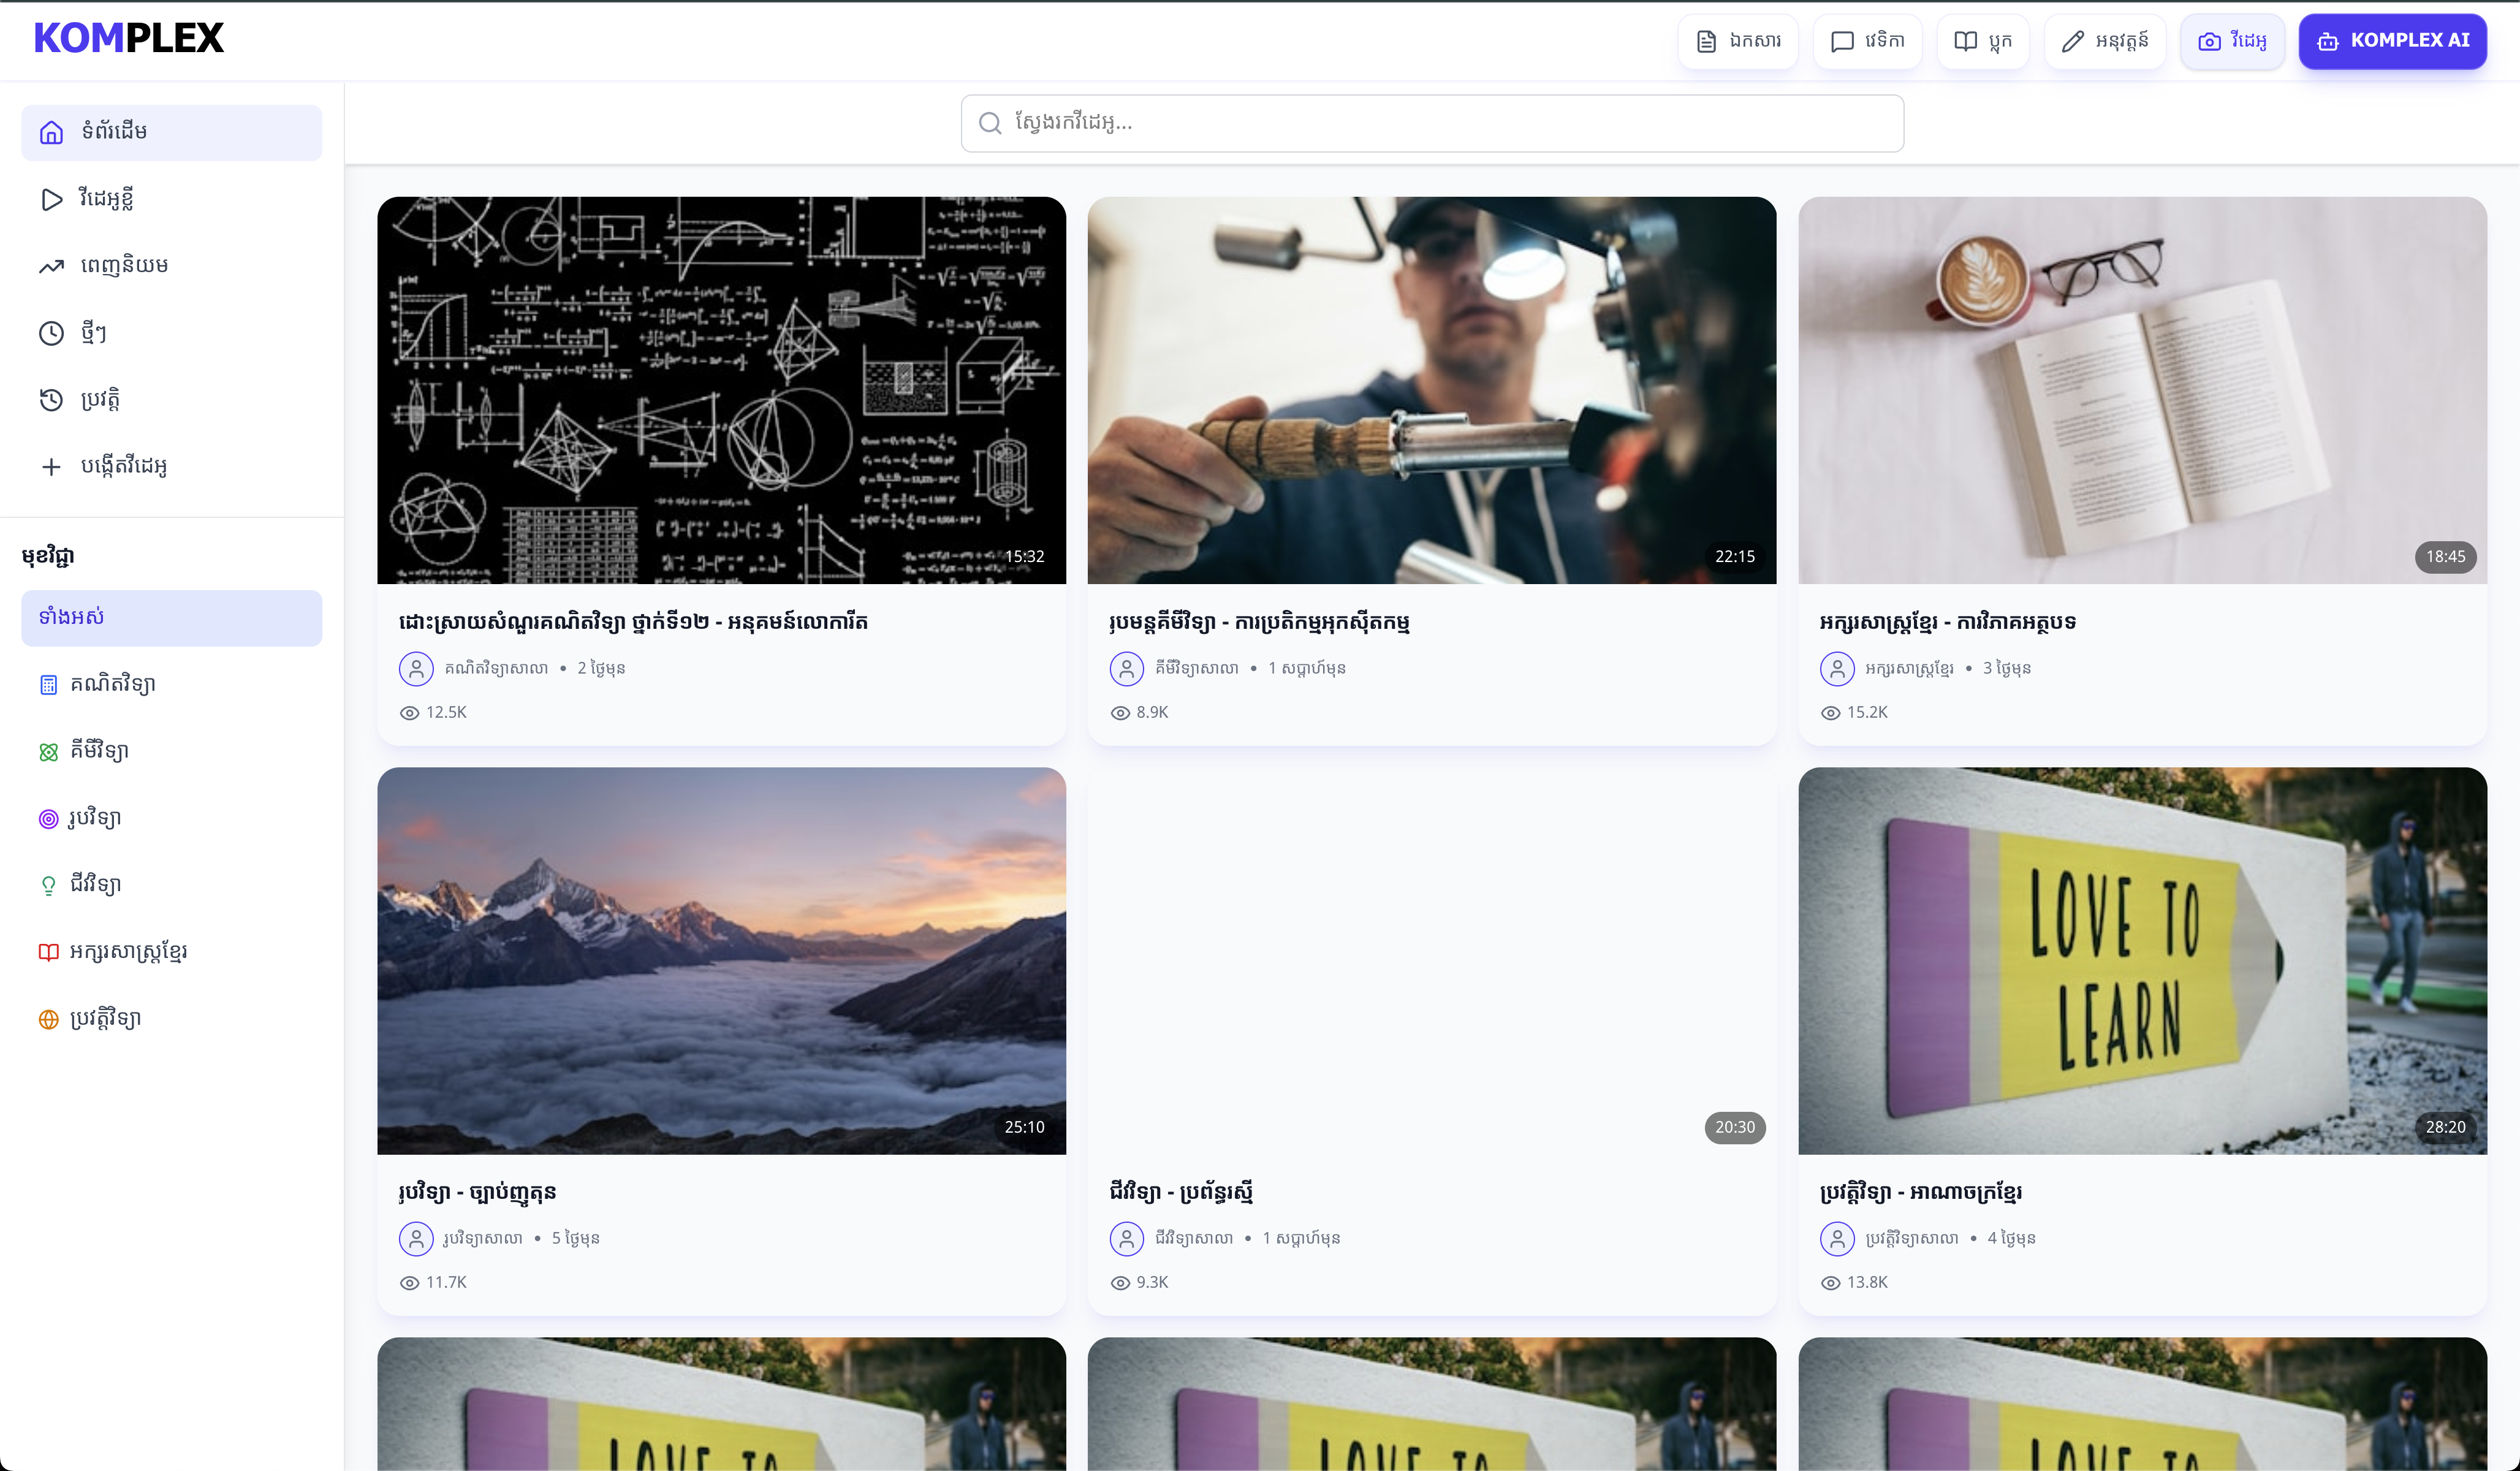Open document icon tab in header
This screenshot has height=1471, width=2520.
(1738, 41)
